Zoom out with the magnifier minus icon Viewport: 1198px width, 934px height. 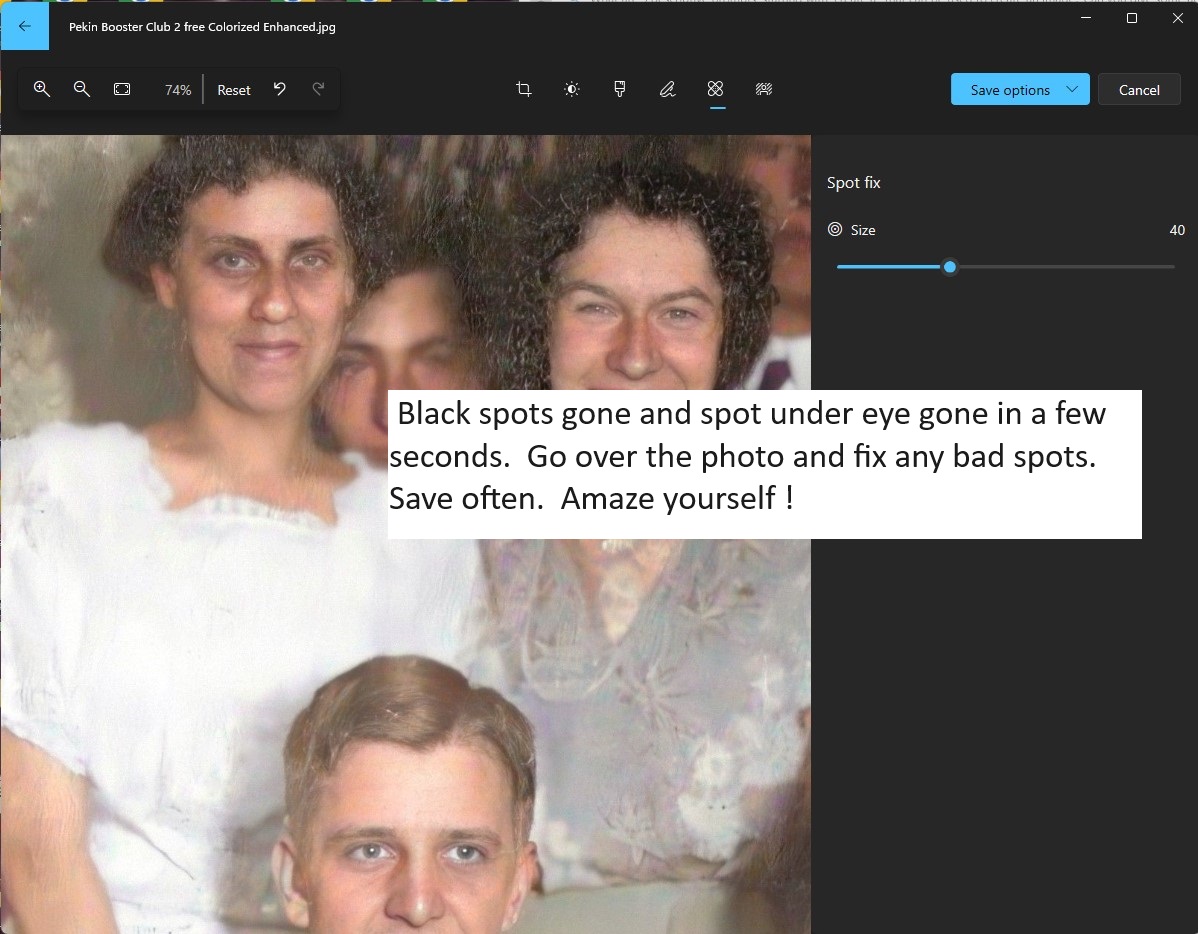click(x=82, y=89)
